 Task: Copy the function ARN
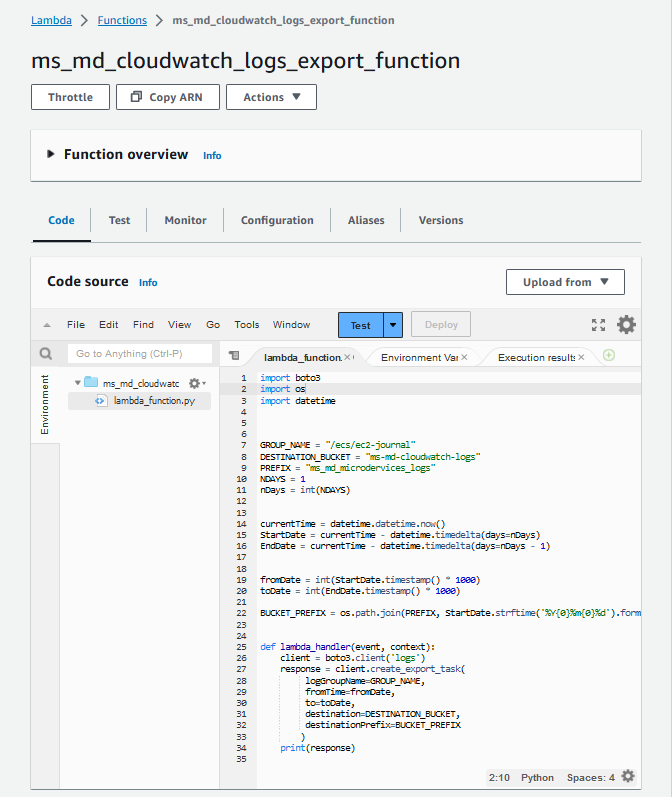[x=168, y=97]
